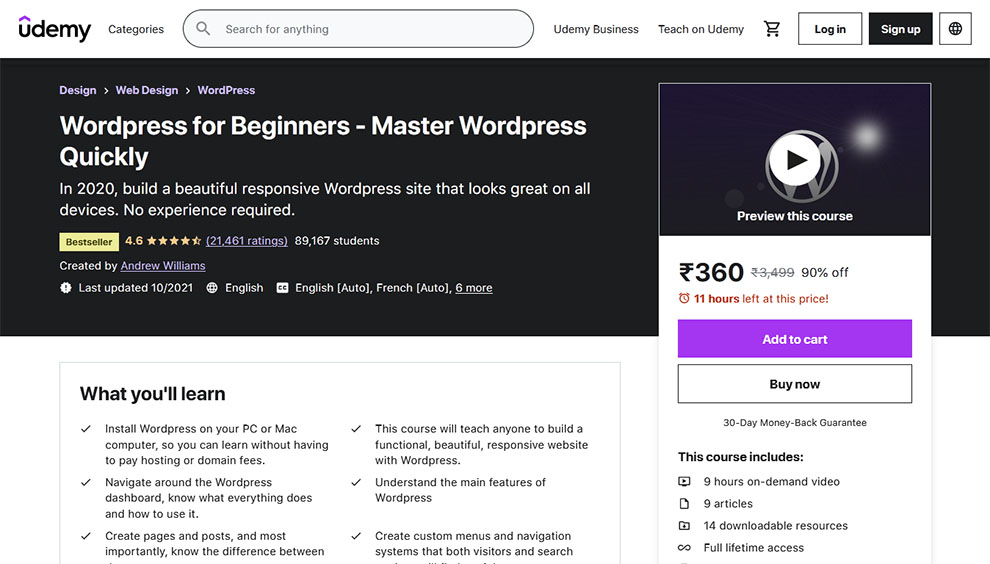Click Full lifetime access text
The width and height of the screenshot is (990, 564).
(754, 548)
